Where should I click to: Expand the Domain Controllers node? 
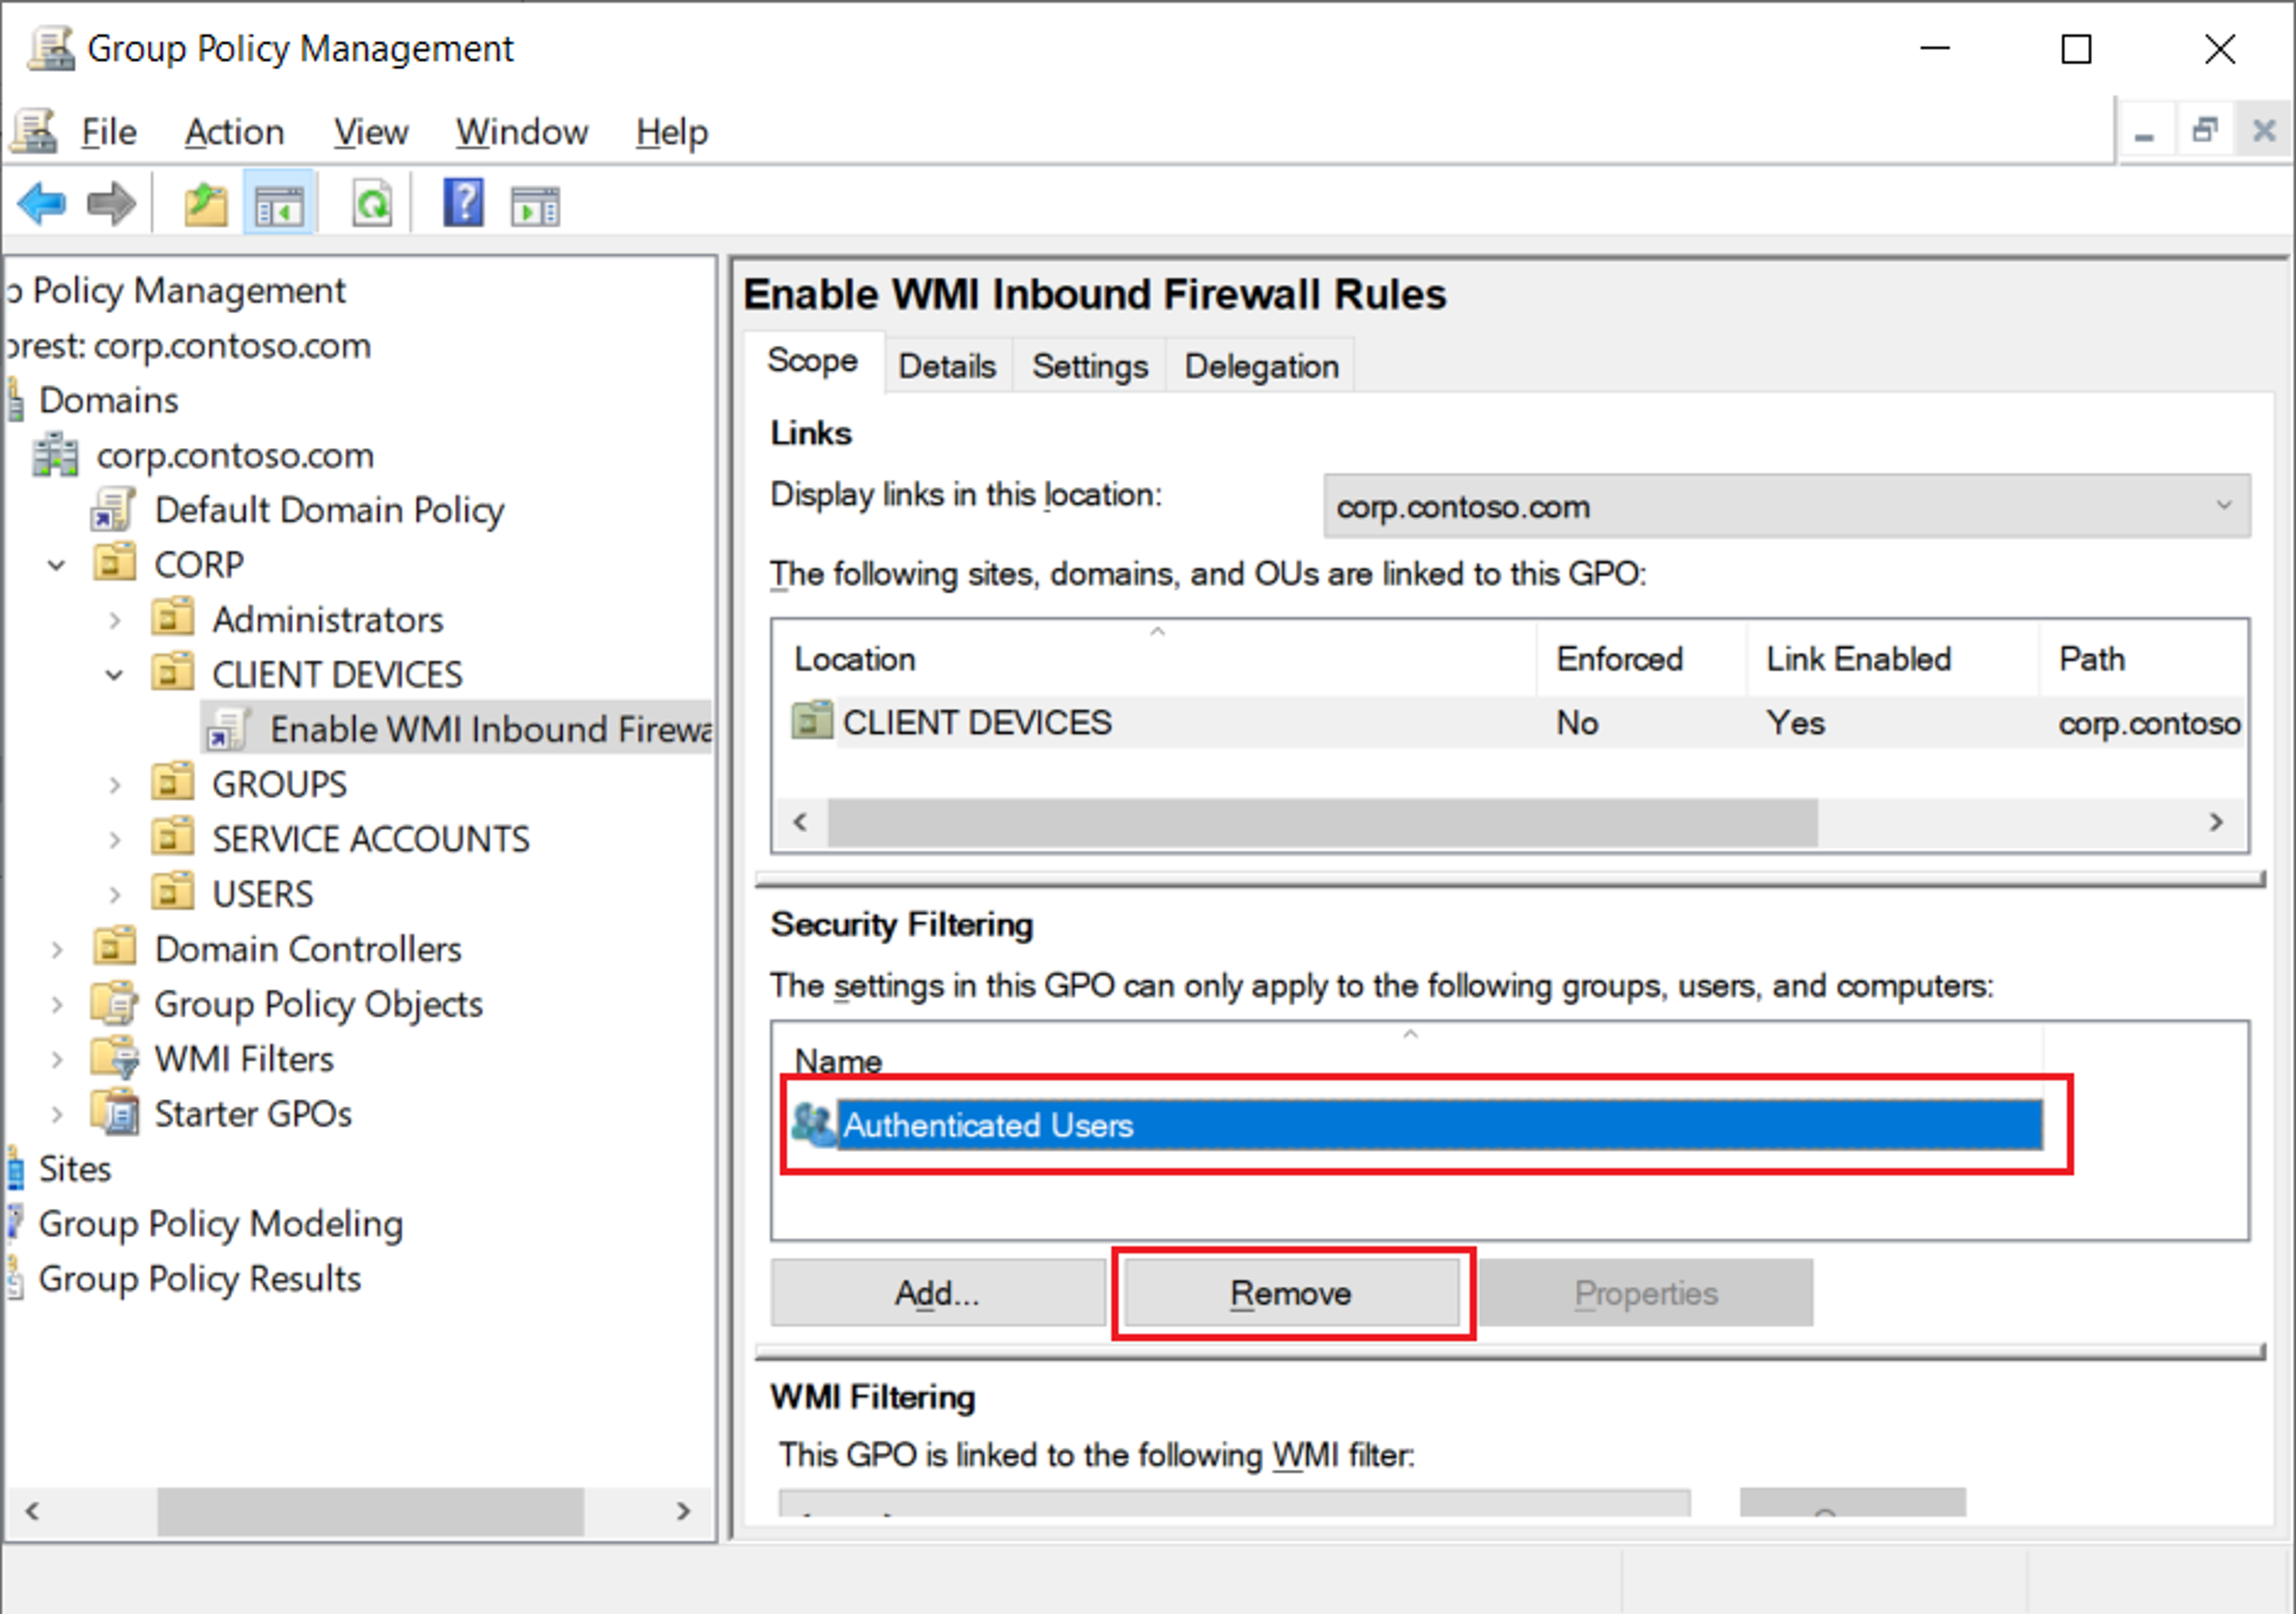pos(57,949)
